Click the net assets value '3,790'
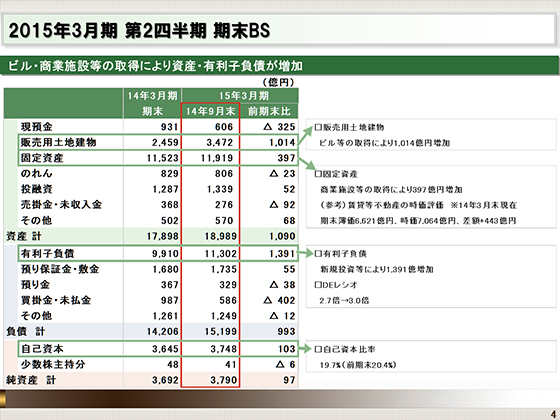This screenshot has height=420, width=560. pyautogui.click(x=224, y=380)
